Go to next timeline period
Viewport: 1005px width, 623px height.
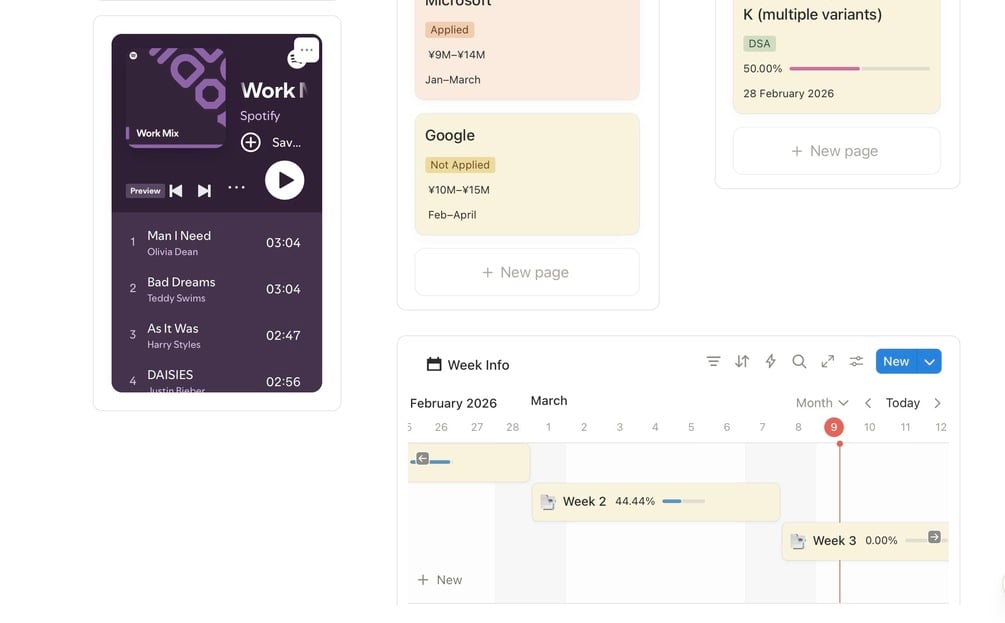coord(938,403)
